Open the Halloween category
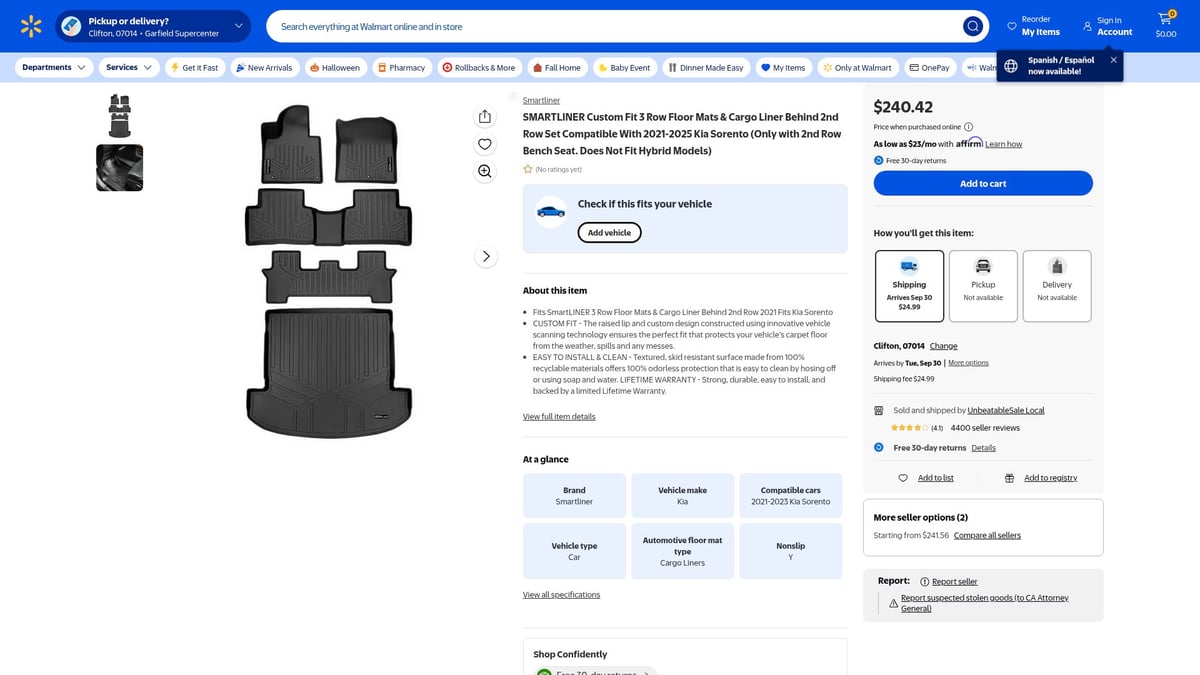1200x675 pixels. click(x=335, y=68)
